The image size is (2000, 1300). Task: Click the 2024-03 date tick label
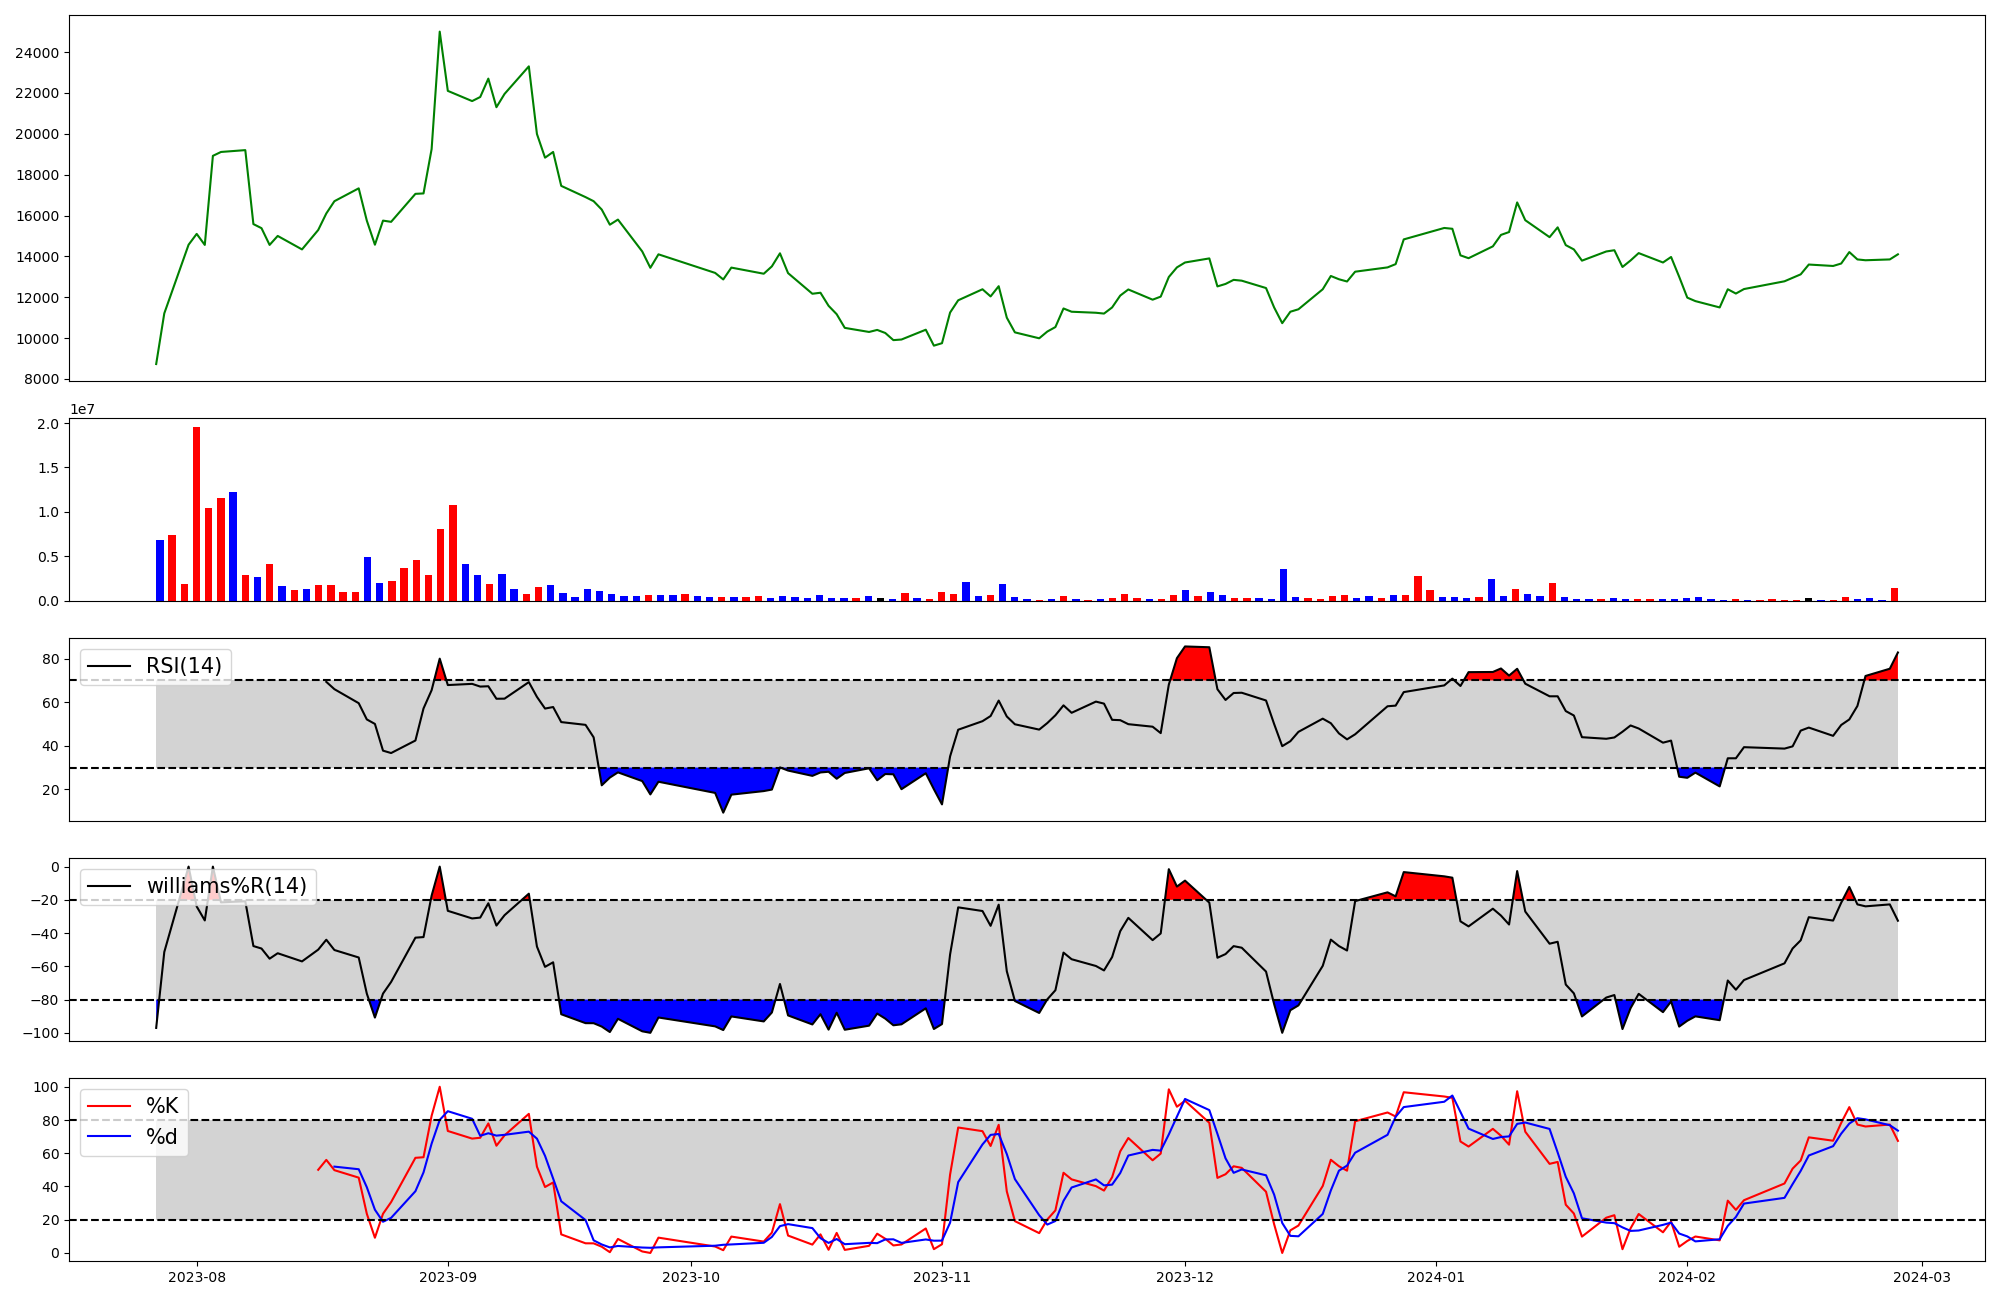click(1921, 1277)
